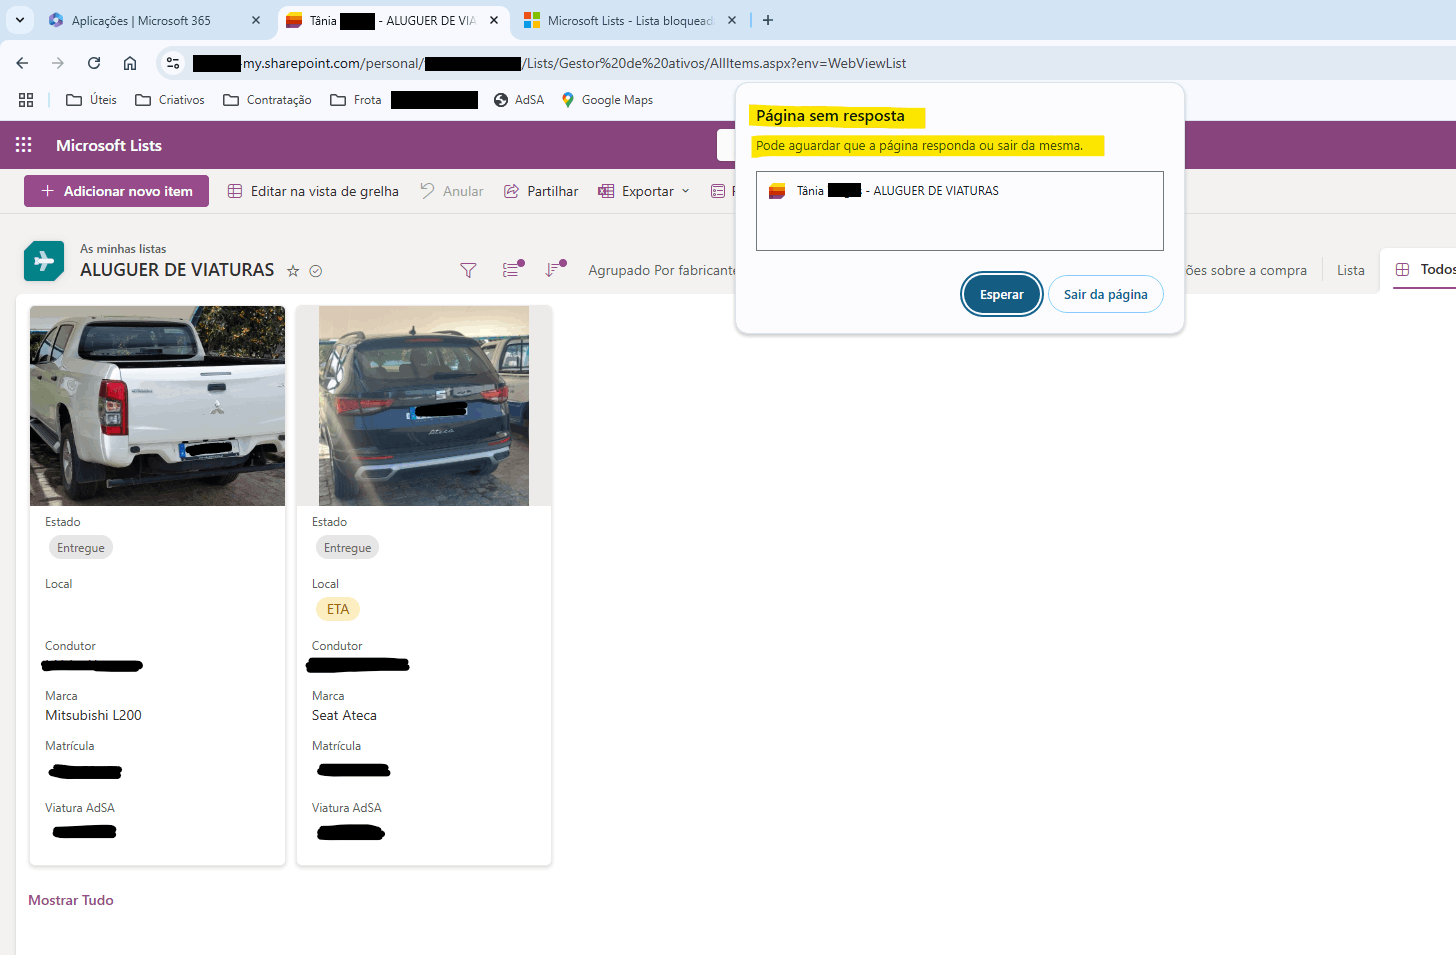Screen dimensions: 1456x955
Task: Open the filter pane icon
Action: 468,270
